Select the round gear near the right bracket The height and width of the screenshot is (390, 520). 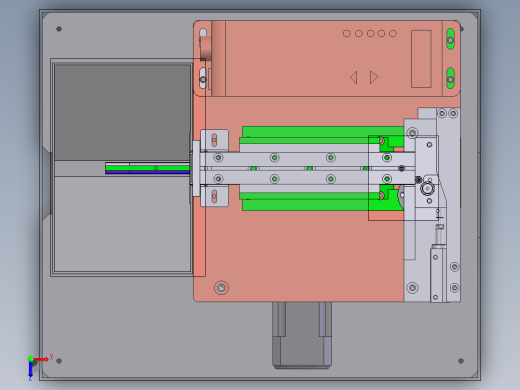click(427, 189)
